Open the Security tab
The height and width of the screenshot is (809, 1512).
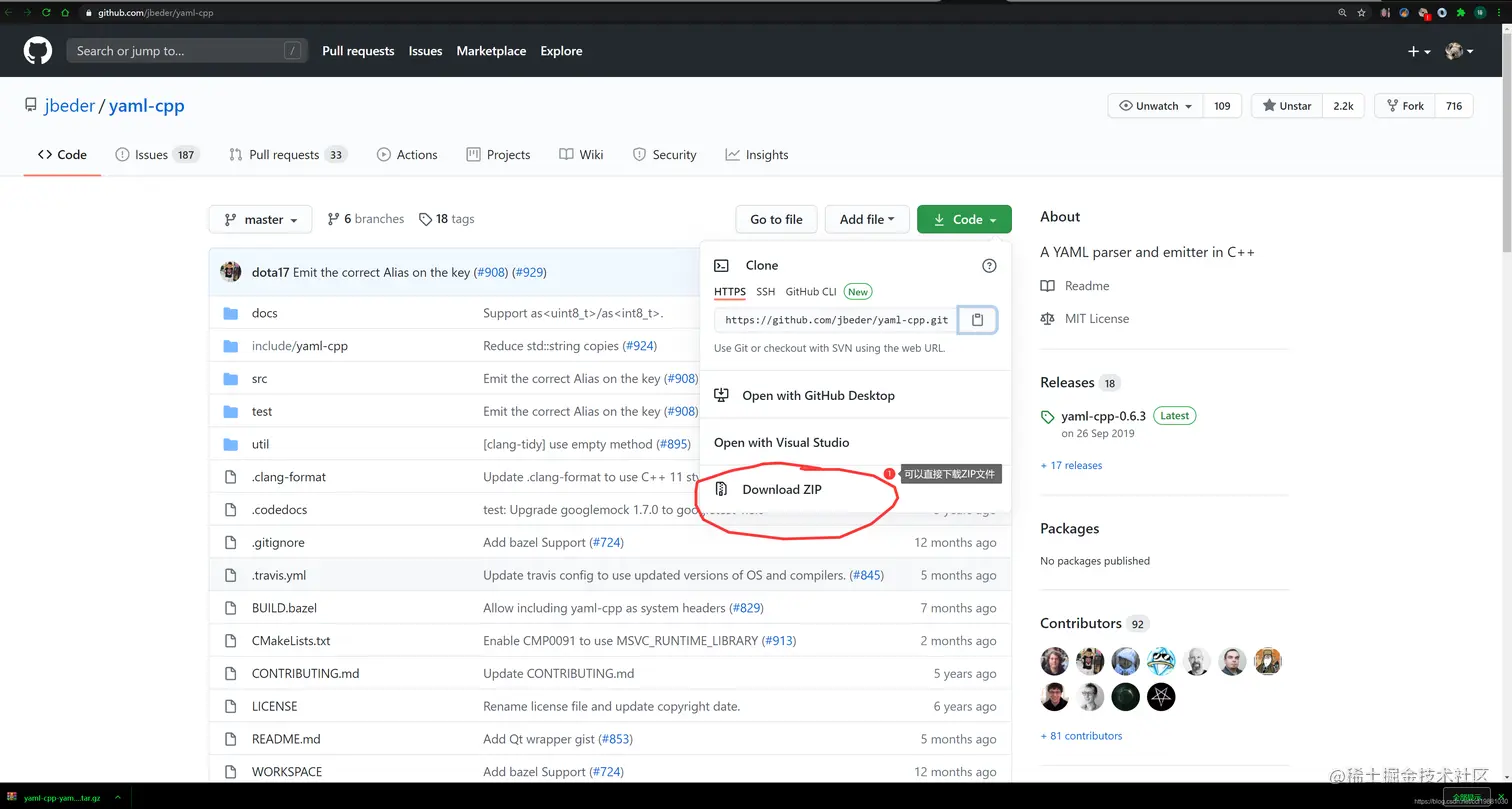click(x=664, y=155)
